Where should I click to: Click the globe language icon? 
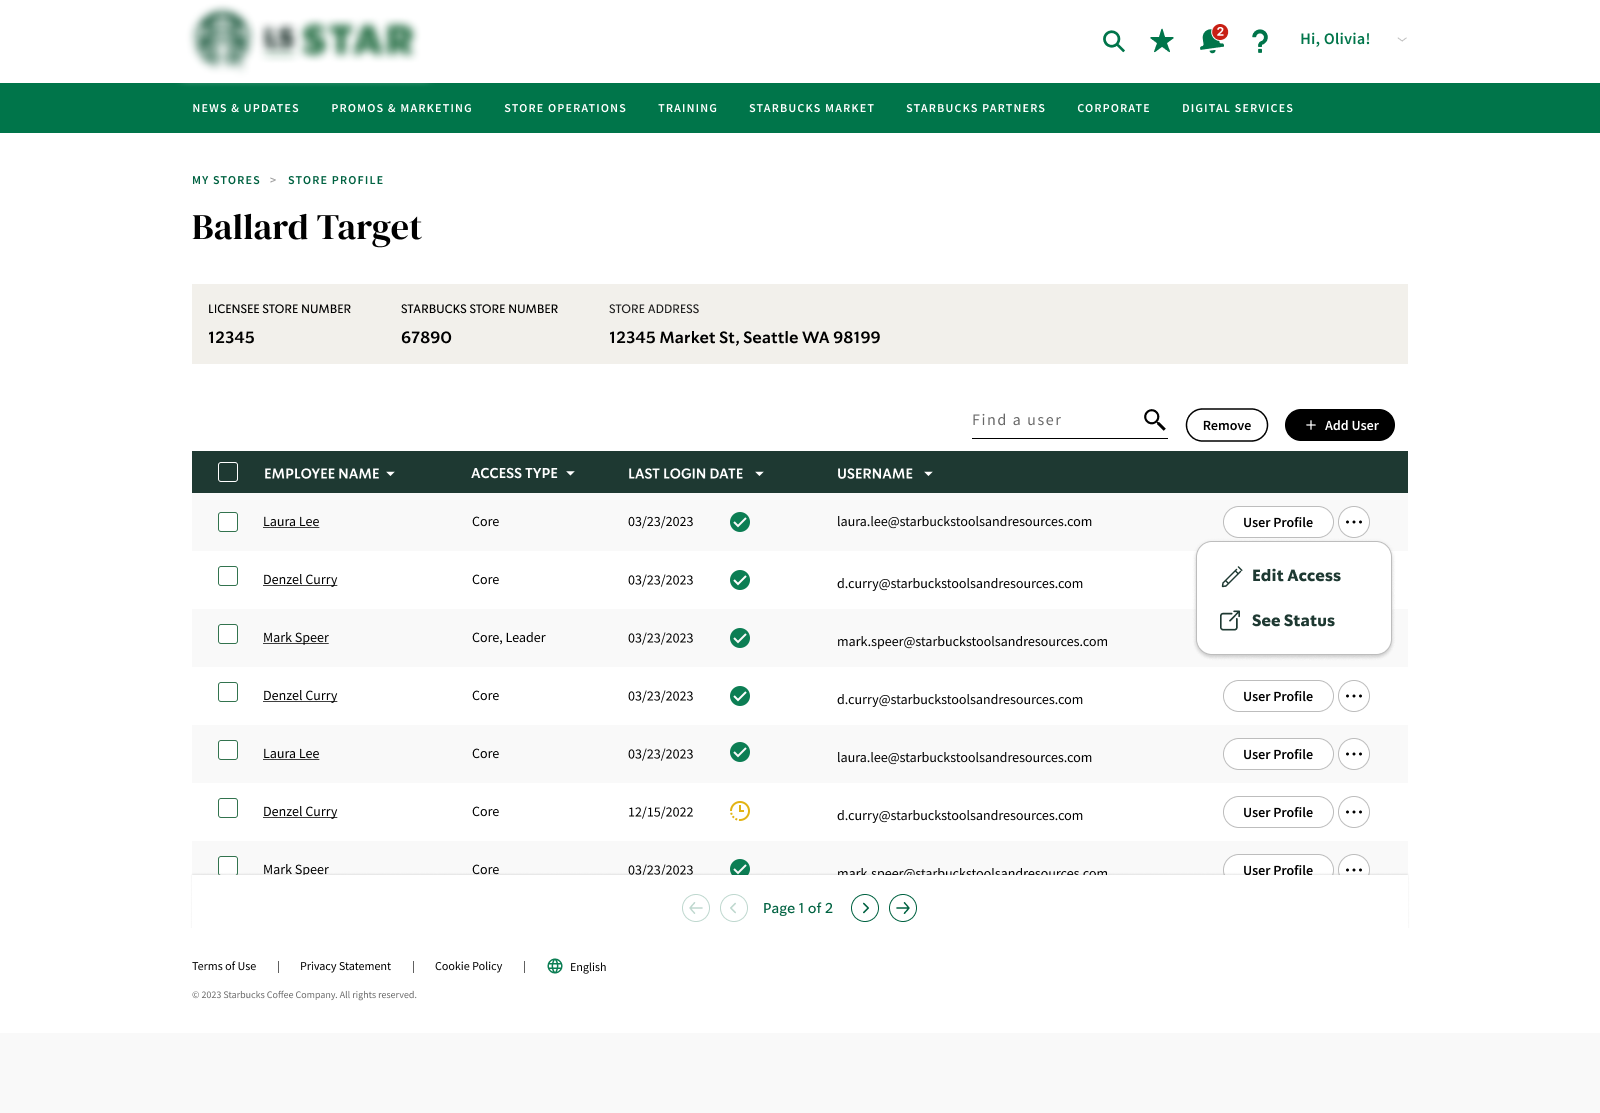click(x=555, y=966)
